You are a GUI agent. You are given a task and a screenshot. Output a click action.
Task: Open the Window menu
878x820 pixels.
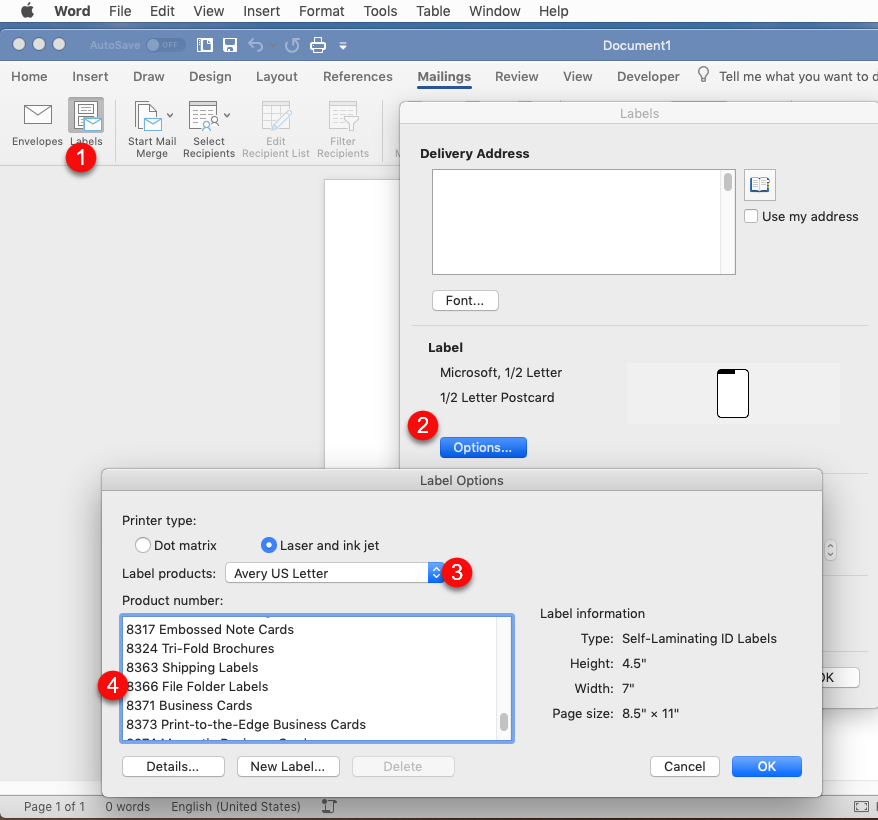pyautogui.click(x=494, y=11)
